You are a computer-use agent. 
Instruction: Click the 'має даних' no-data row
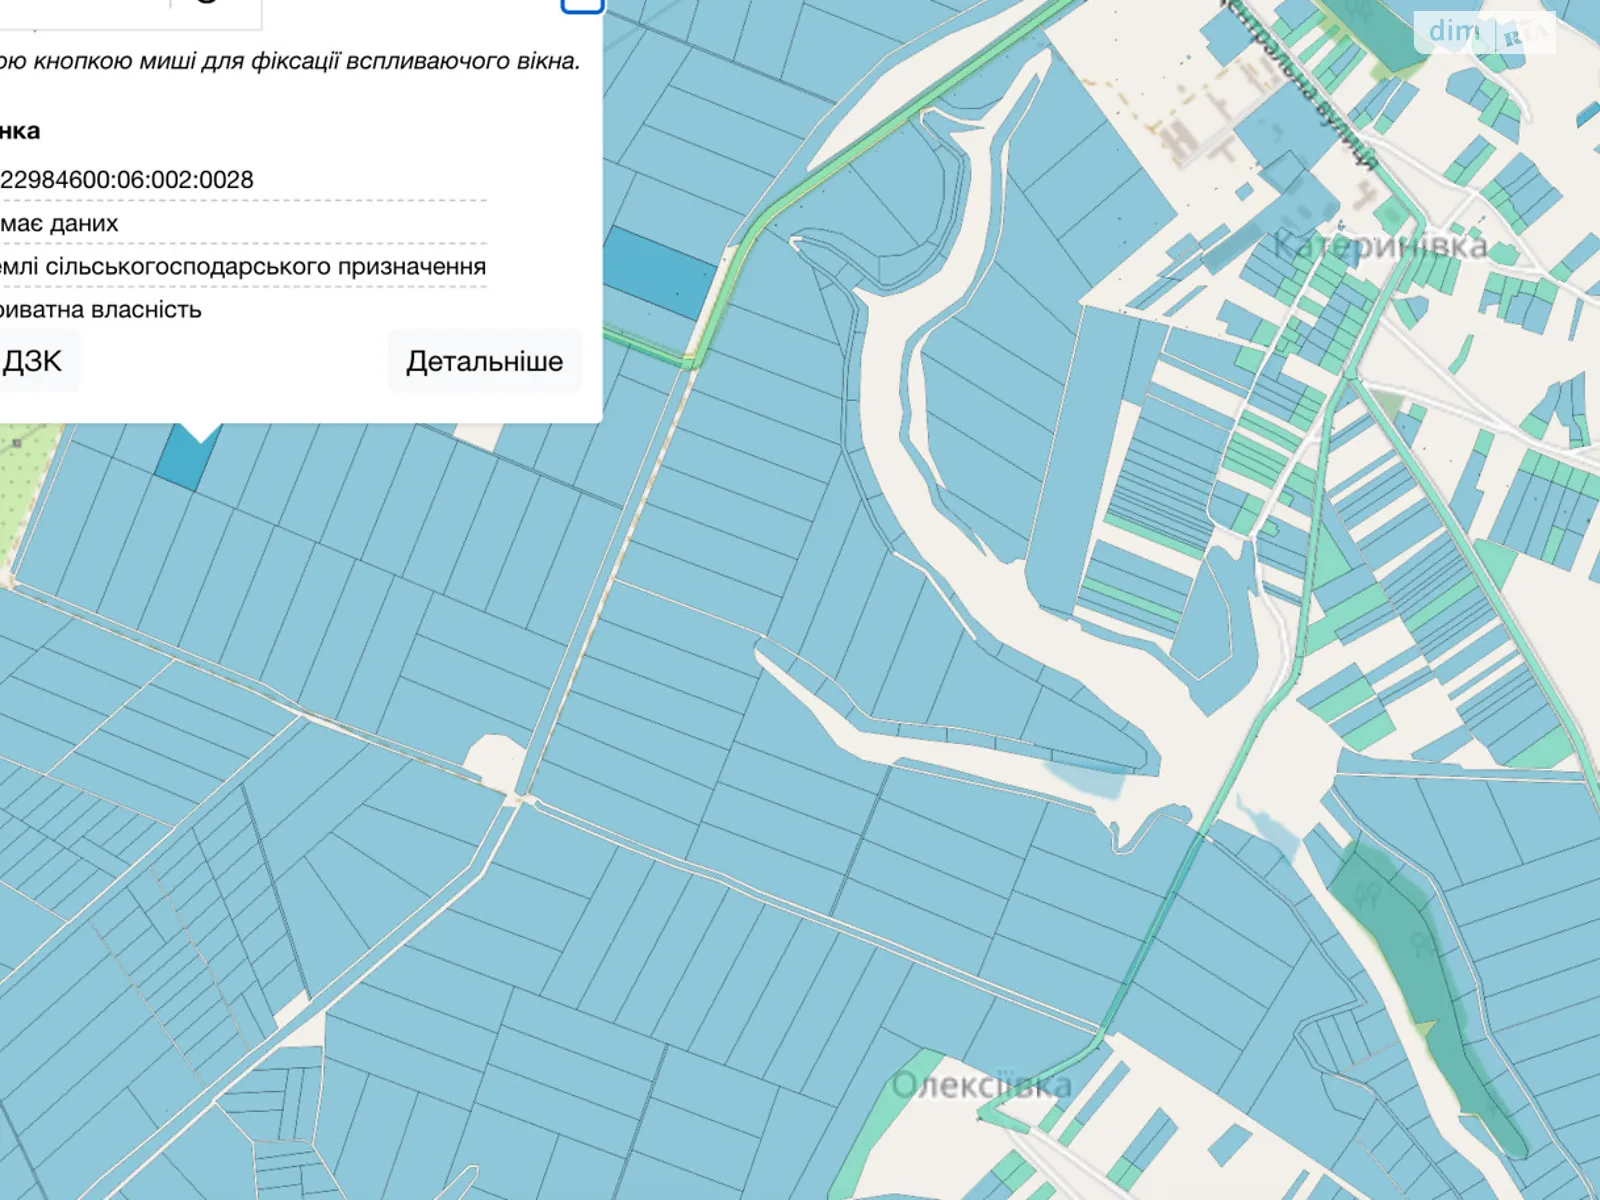tap(60, 224)
